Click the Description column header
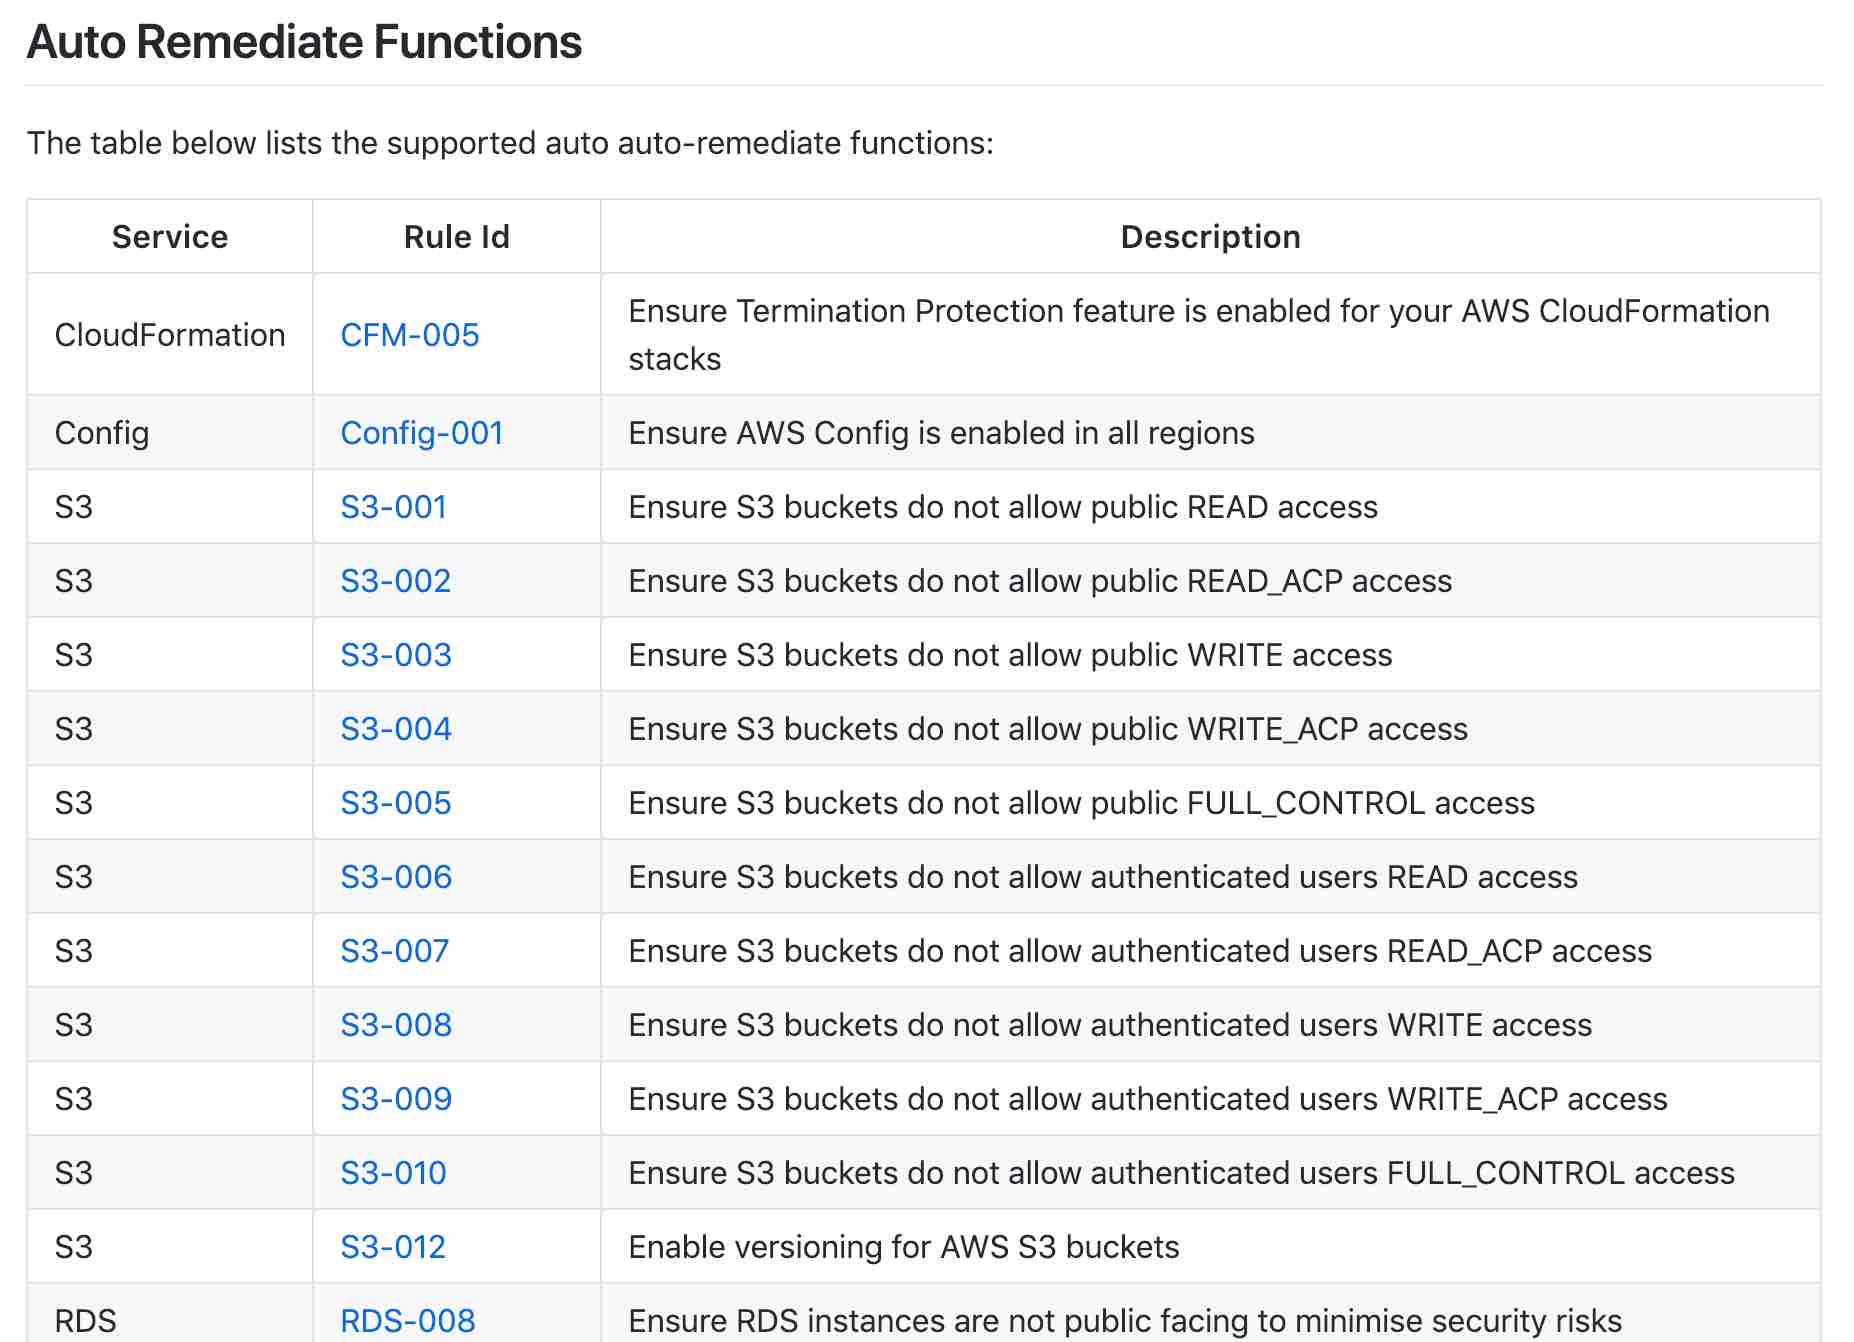This screenshot has height=1342, width=1854. pyautogui.click(x=1211, y=237)
